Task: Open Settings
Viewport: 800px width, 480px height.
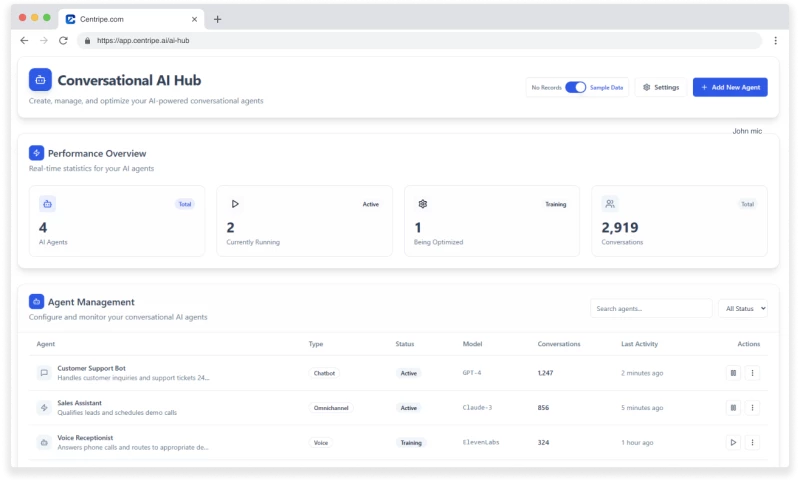Action: point(661,87)
